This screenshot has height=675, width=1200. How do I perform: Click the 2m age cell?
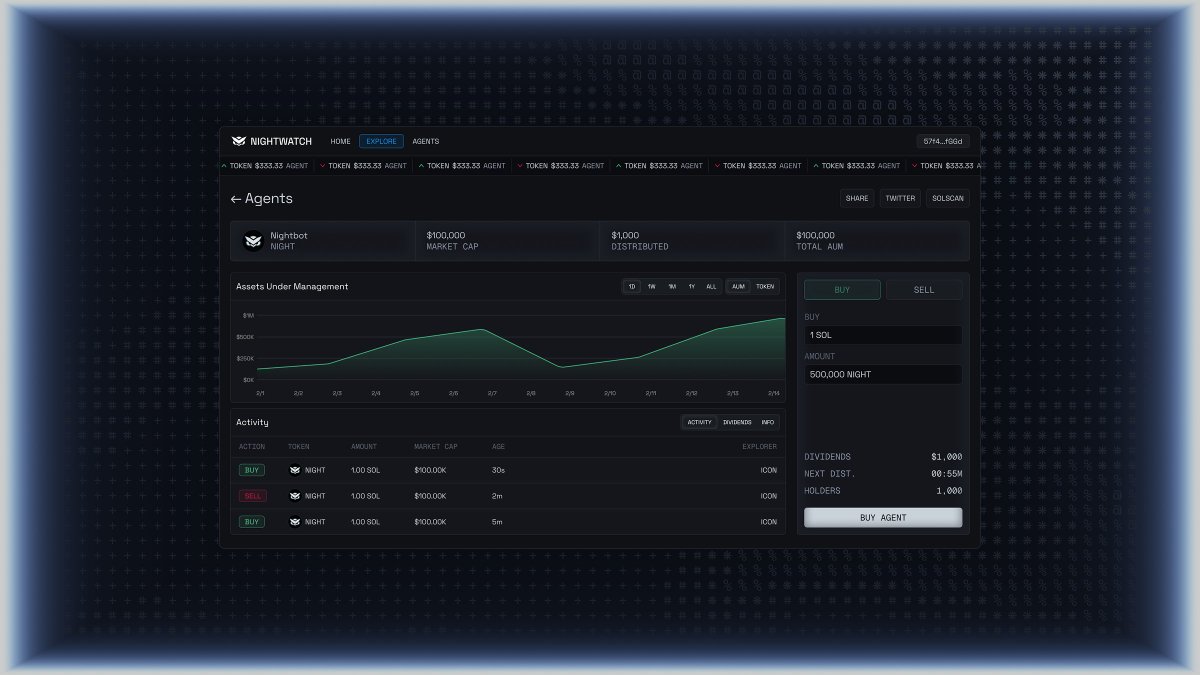point(496,496)
